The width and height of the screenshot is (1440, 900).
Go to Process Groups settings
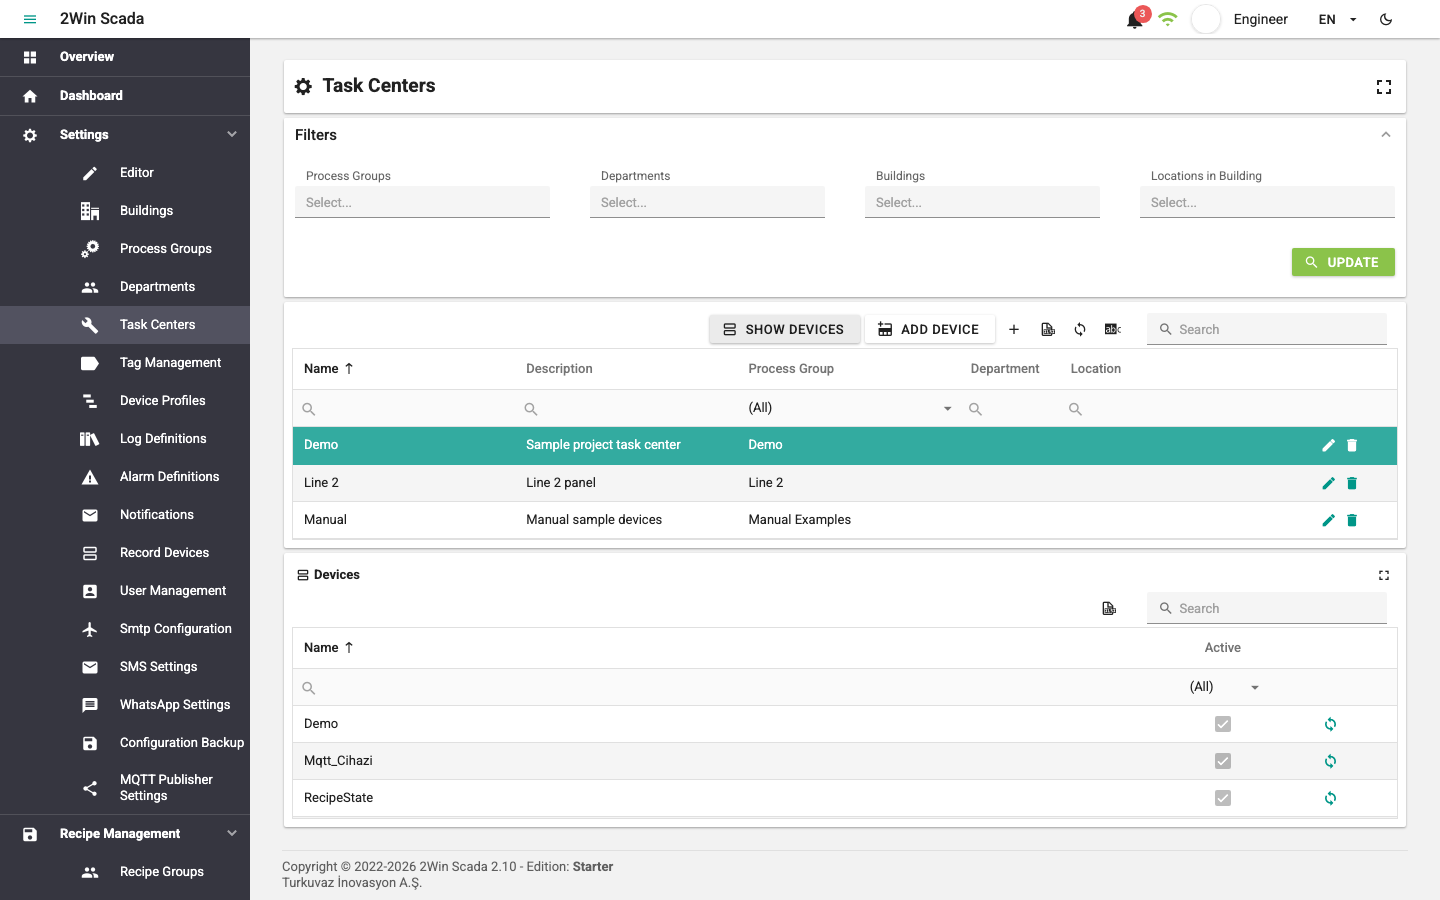pos(125,249)
